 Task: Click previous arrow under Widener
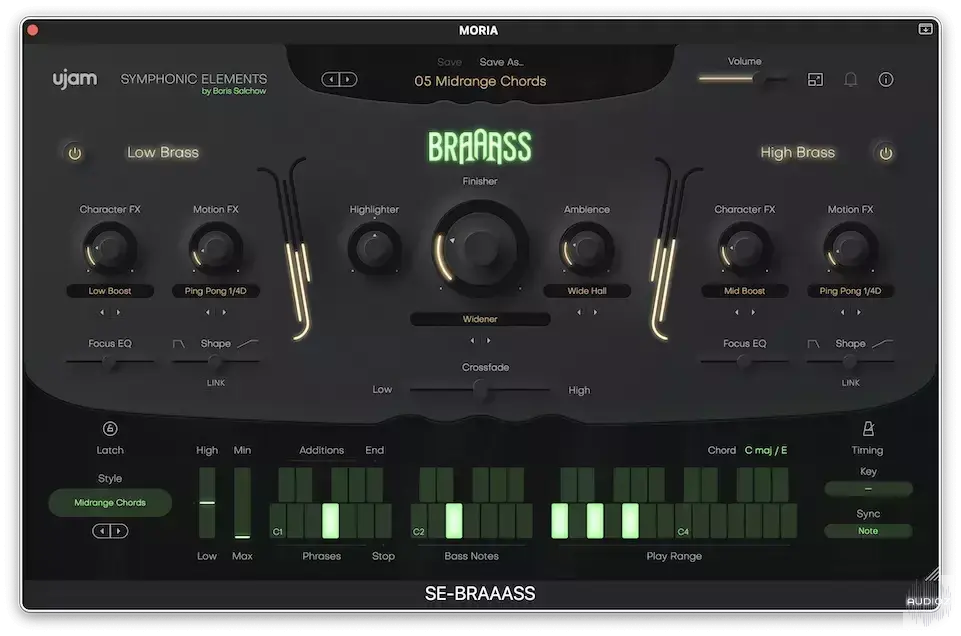click(472, 341)
